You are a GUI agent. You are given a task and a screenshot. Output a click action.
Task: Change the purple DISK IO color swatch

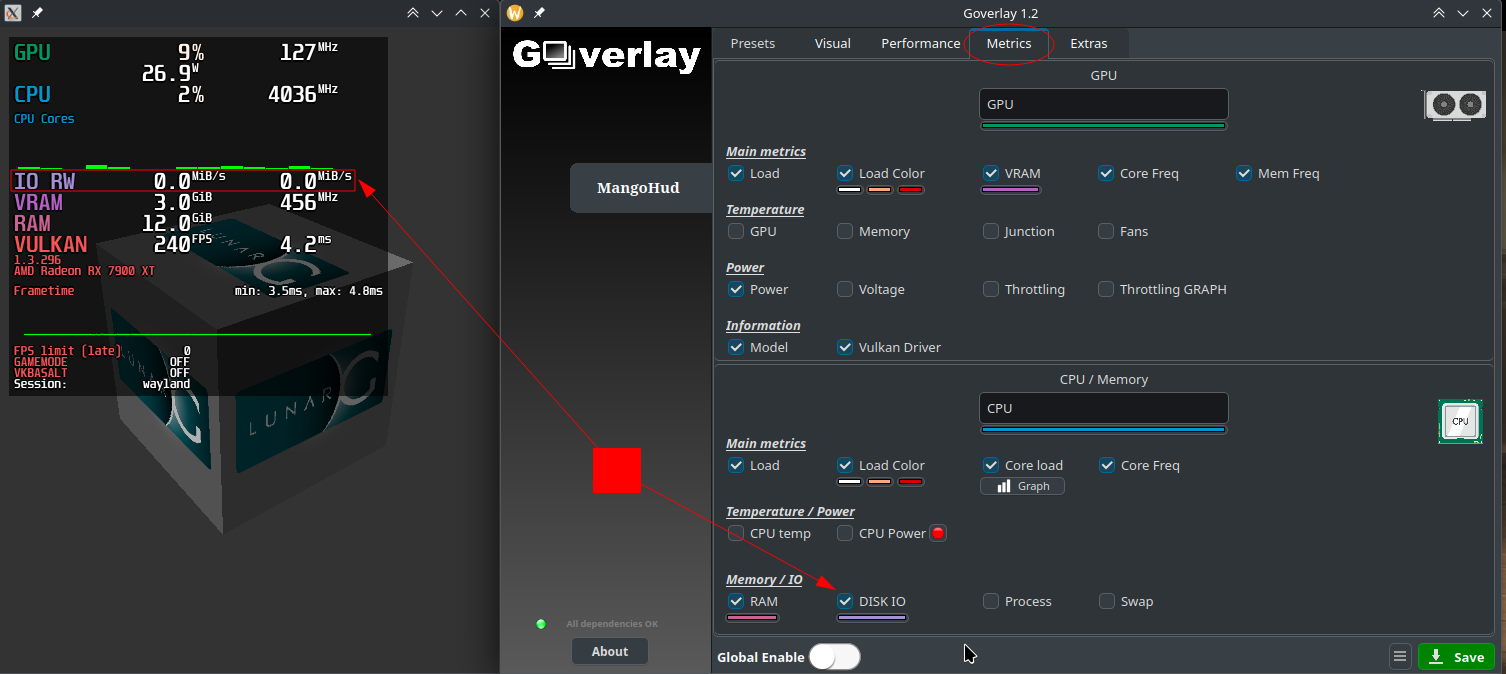click(872, 618)
